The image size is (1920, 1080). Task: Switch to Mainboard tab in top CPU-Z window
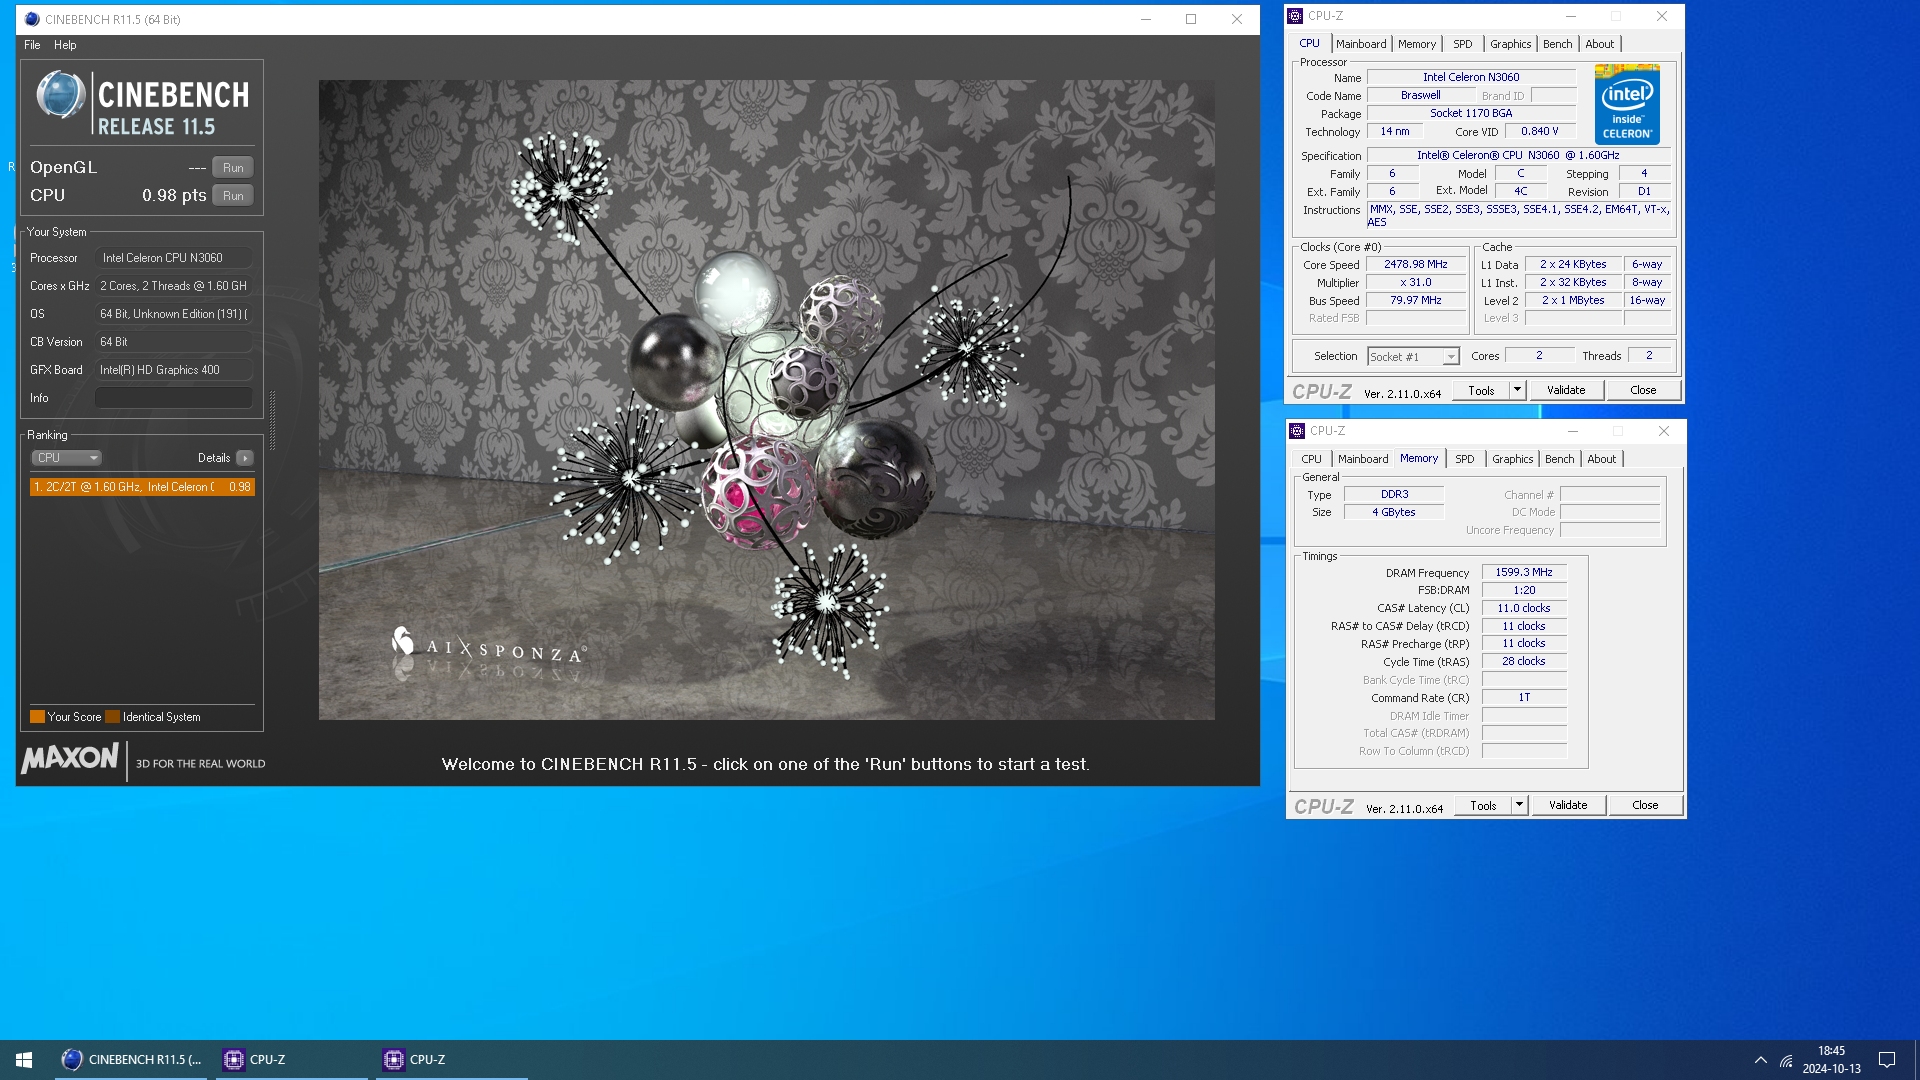tap(1361, 44)
